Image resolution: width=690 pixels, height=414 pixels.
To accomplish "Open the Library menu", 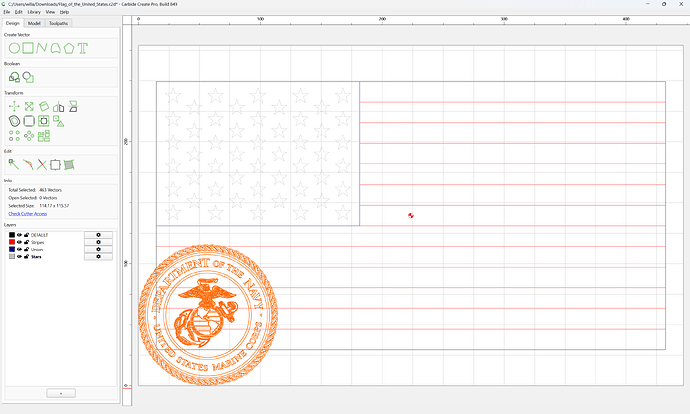I will (34, 12).
